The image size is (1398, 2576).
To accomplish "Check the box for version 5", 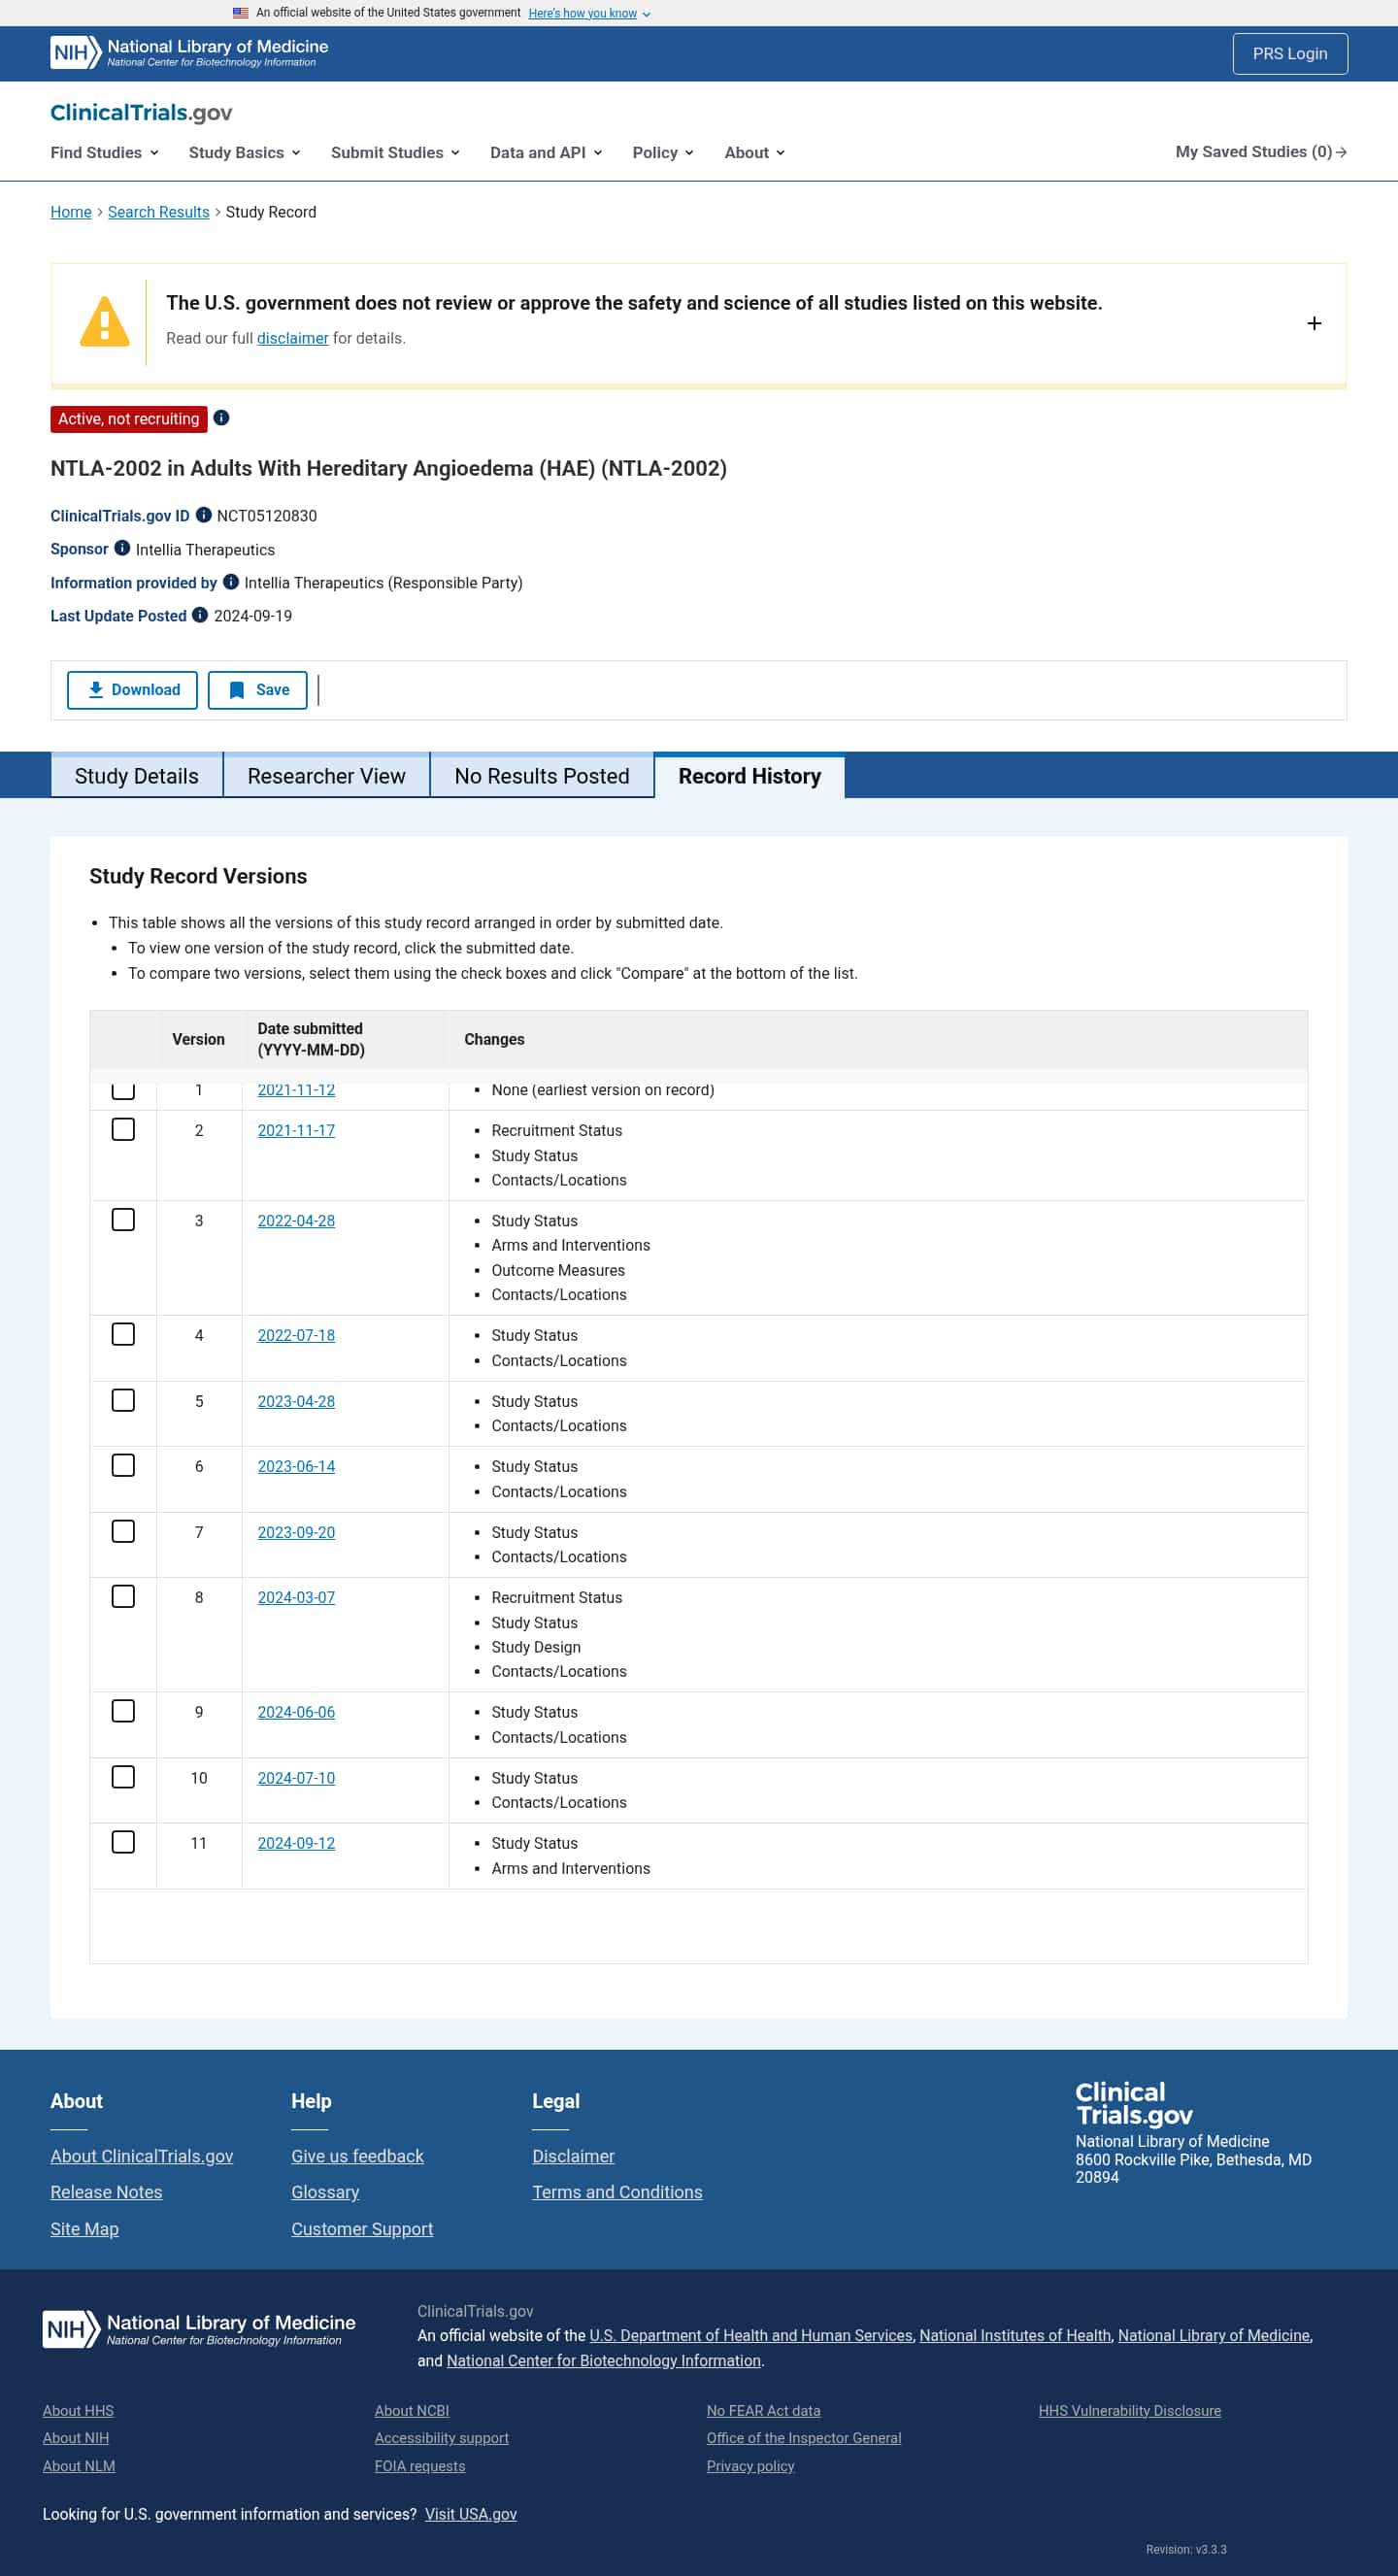I will 123,1400.
